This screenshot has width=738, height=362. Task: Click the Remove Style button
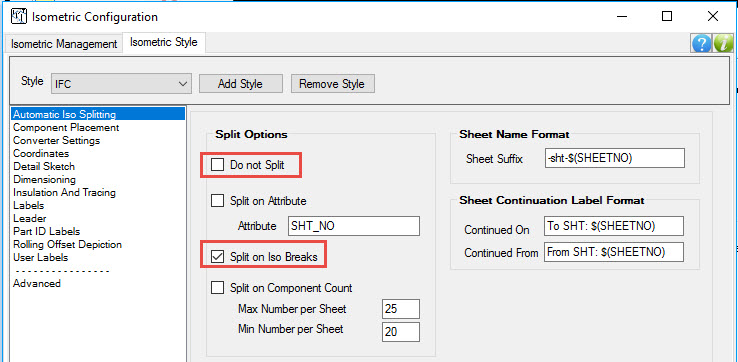pyautogui.click(x=332, y=84)
